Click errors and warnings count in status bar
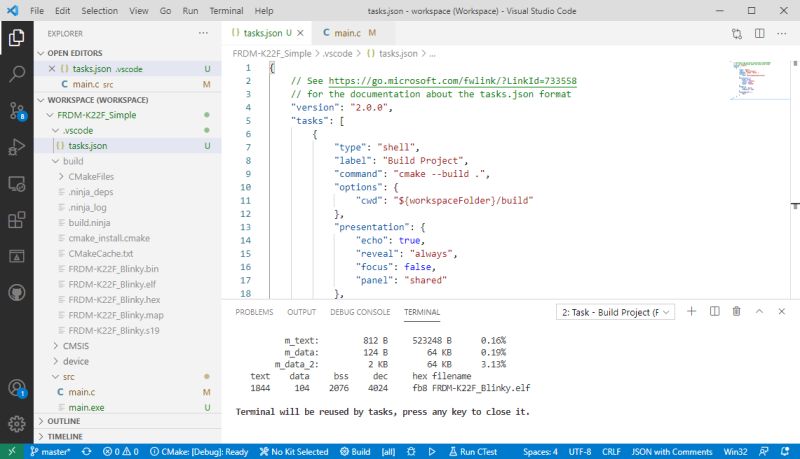Viewport: 800px width, 459px height. click(120, 451)
